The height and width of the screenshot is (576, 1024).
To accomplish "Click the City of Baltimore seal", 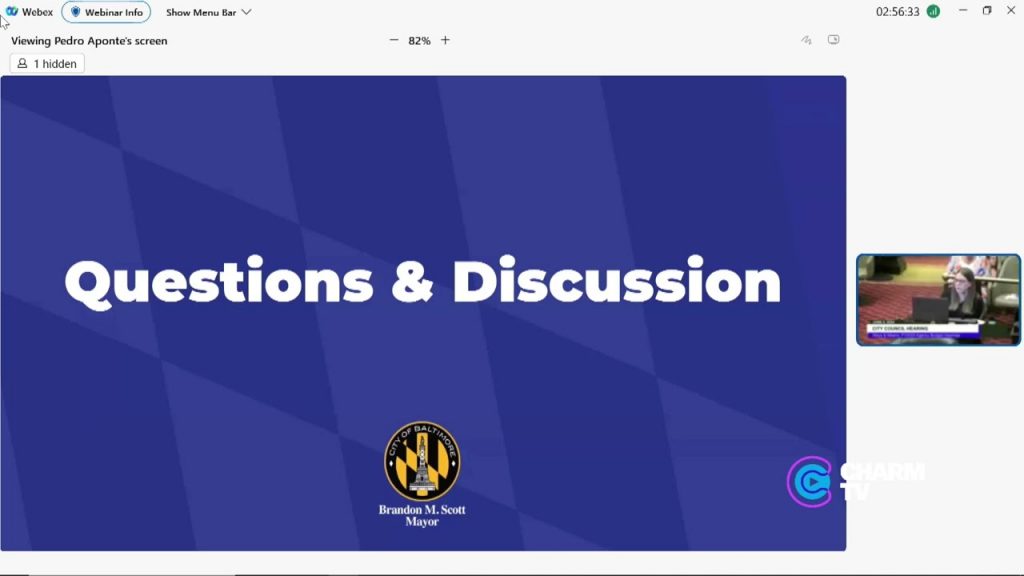I will point(422,461).
